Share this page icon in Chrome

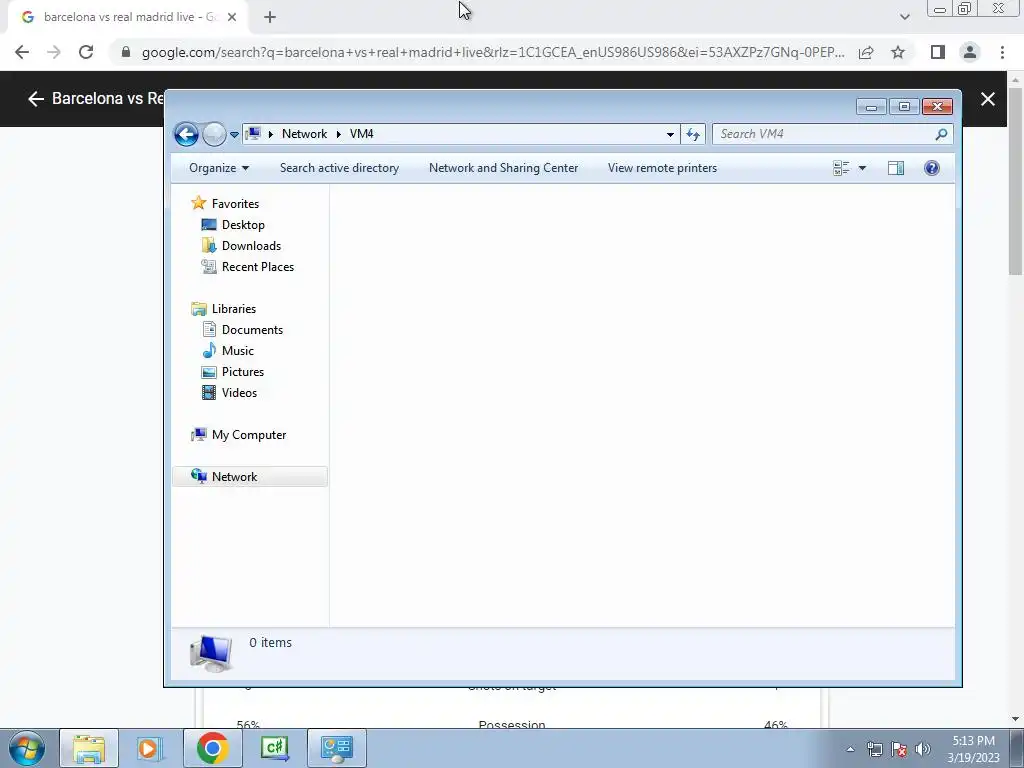(866, 52)
